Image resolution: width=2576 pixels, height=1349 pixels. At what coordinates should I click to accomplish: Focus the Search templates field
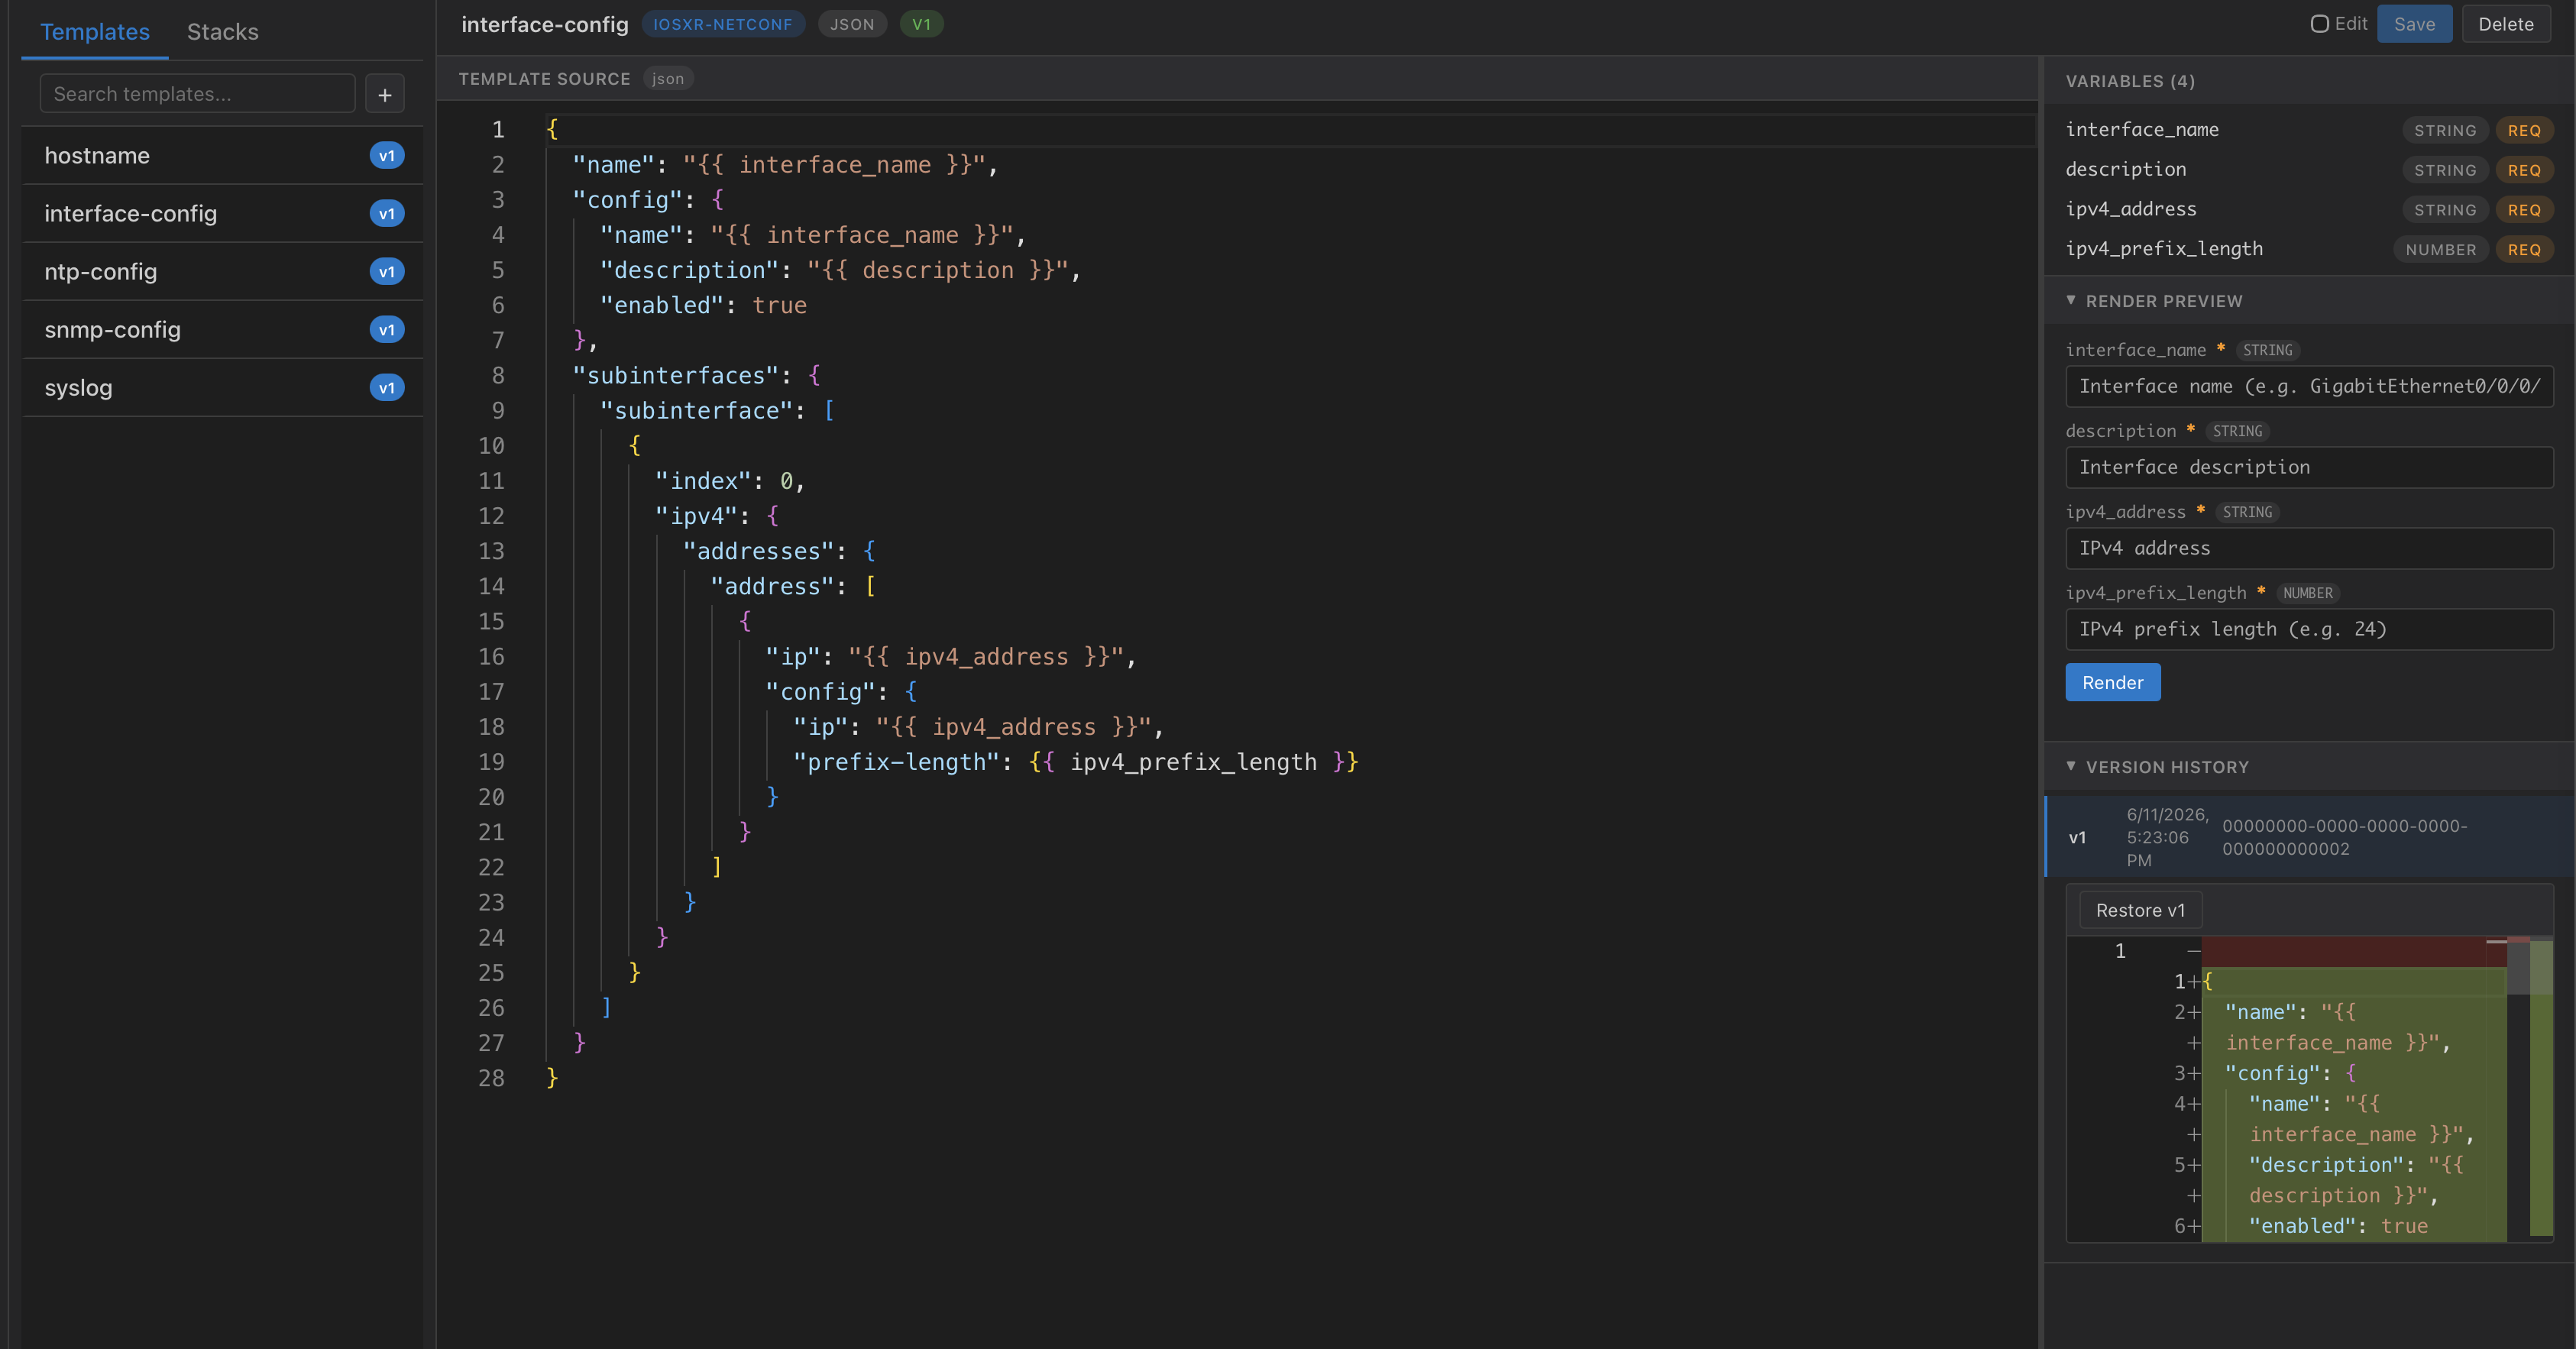point(198,94)
